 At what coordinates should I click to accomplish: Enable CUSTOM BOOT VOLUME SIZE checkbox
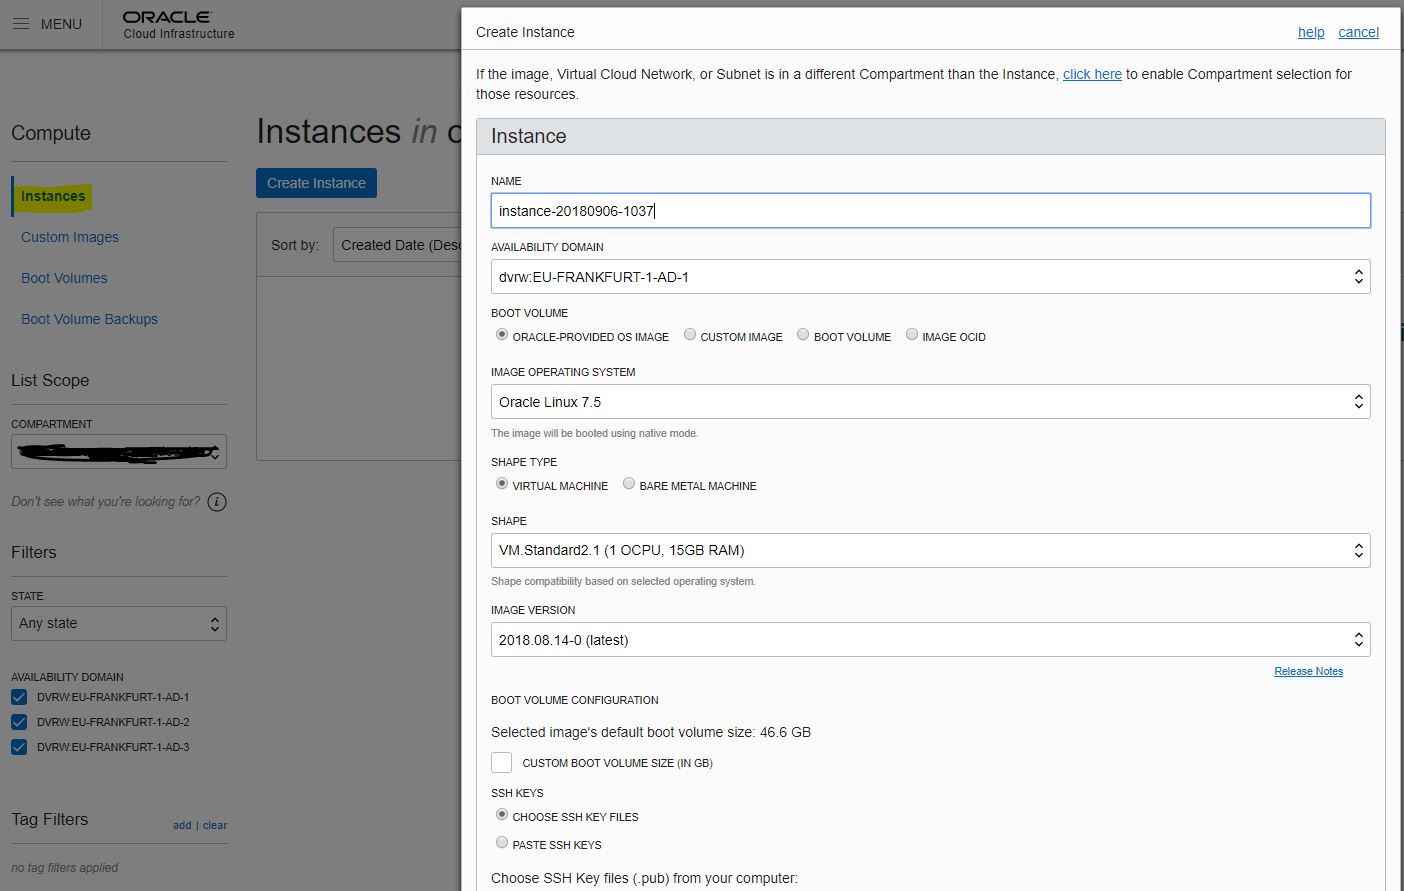click(x=502, y=763)
